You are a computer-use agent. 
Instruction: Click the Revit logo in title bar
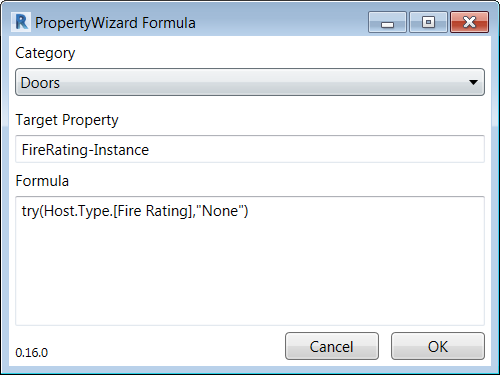point(21,22)
